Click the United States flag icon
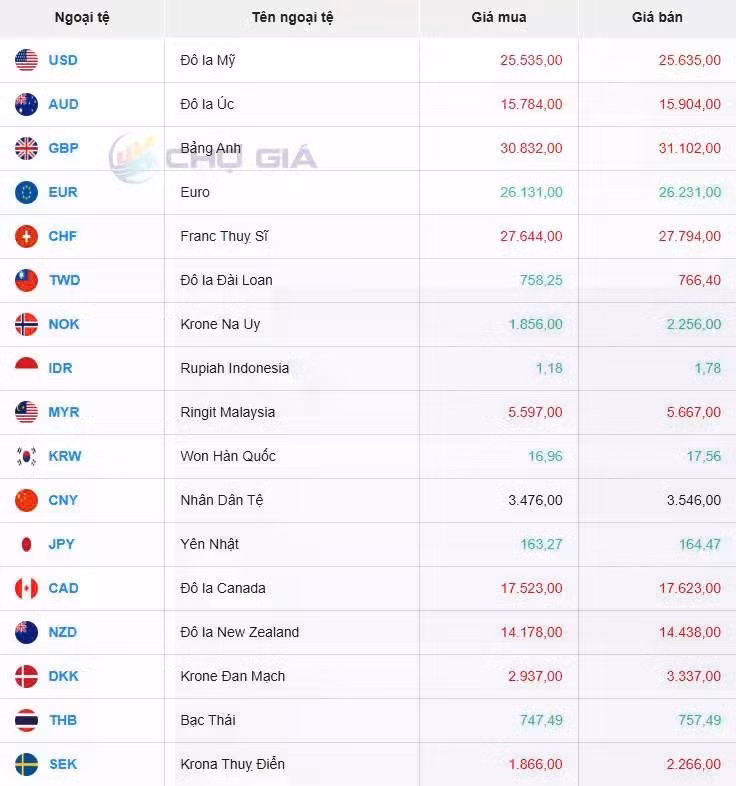 (27, 60)
